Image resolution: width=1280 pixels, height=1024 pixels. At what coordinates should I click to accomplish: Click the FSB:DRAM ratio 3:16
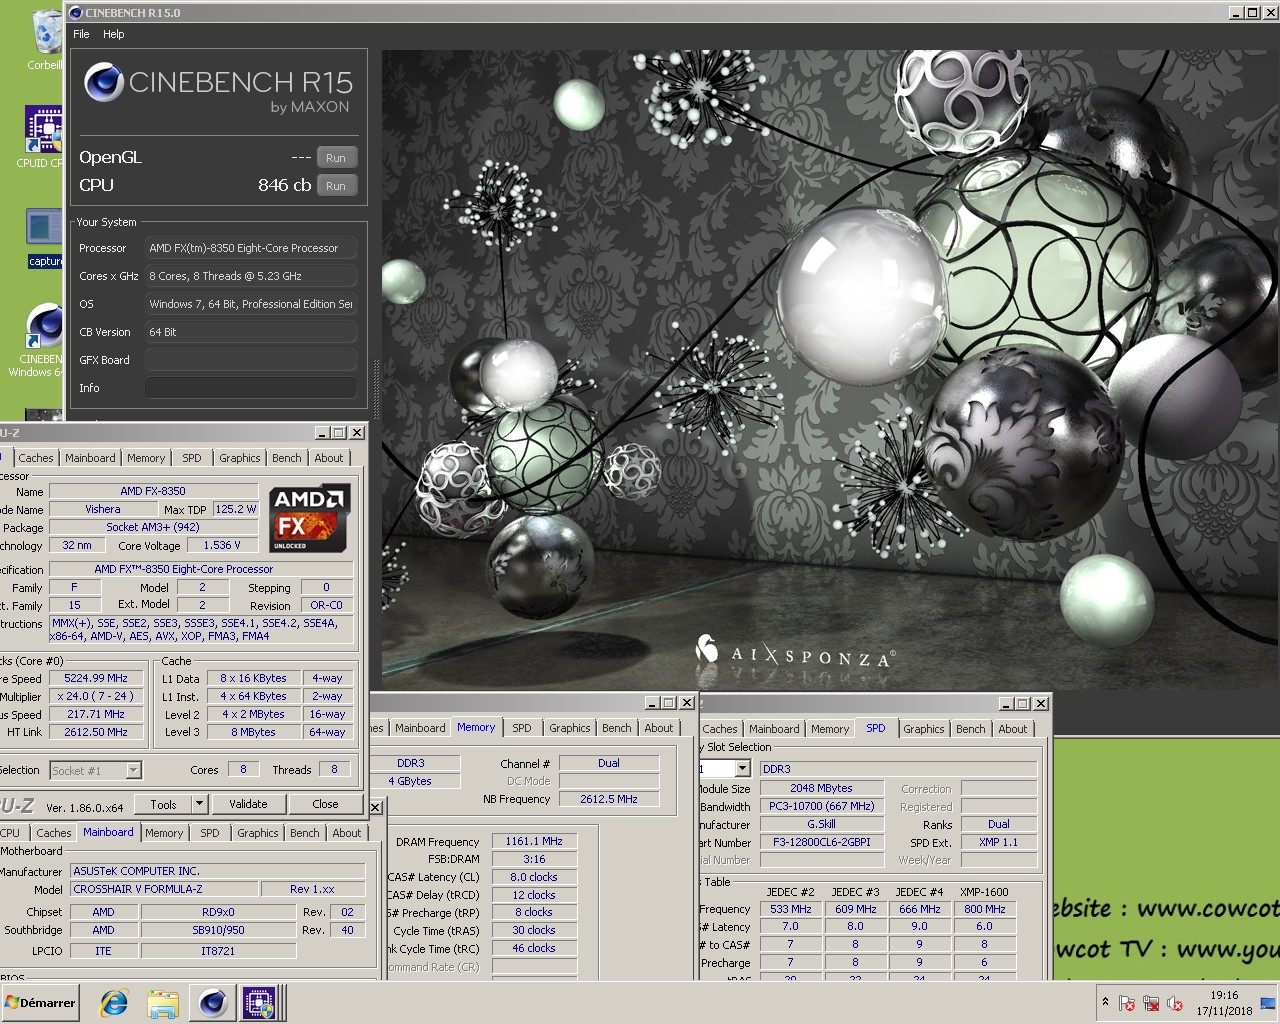point(534,859)
